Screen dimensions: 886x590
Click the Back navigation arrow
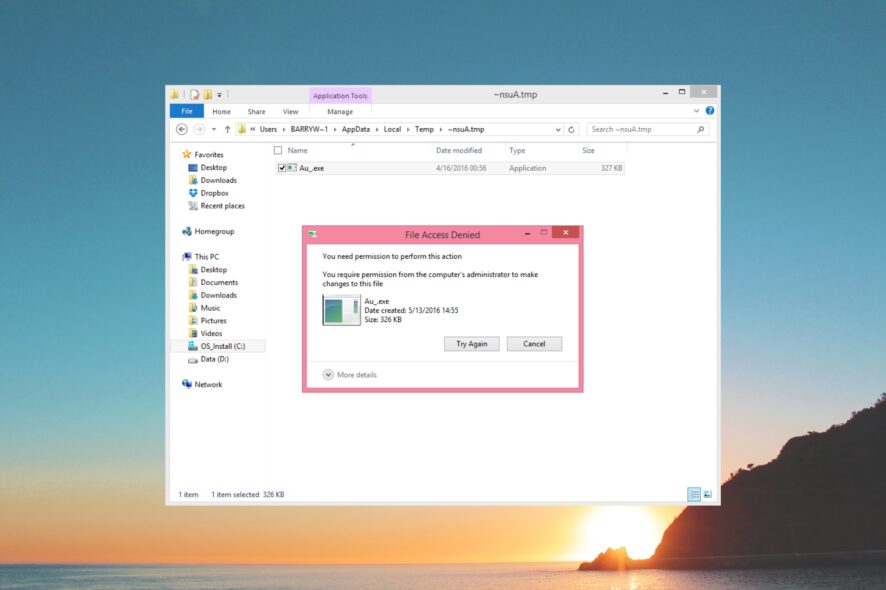coord(182,129)
